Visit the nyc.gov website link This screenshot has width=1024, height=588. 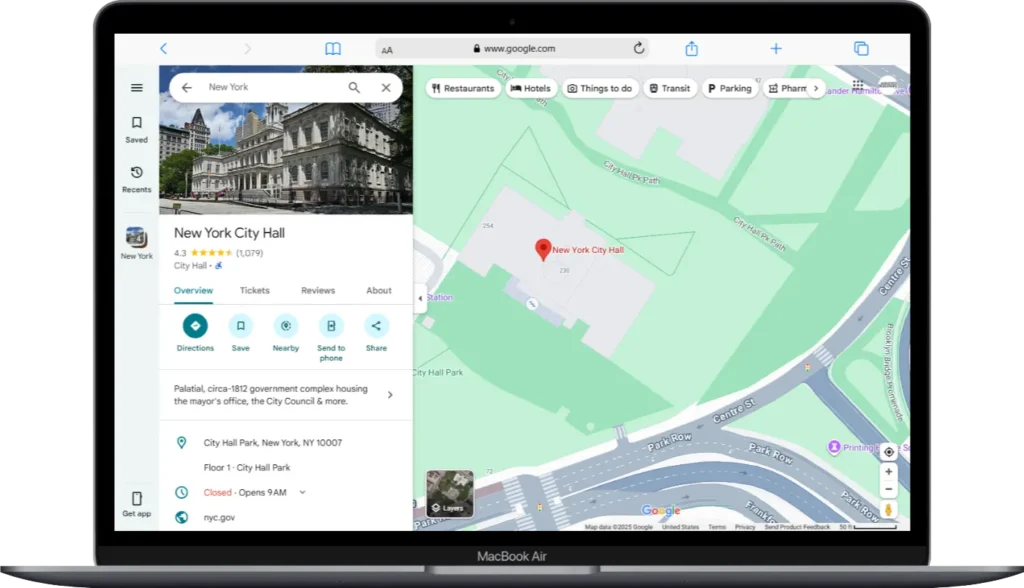[x=218, y=518]
